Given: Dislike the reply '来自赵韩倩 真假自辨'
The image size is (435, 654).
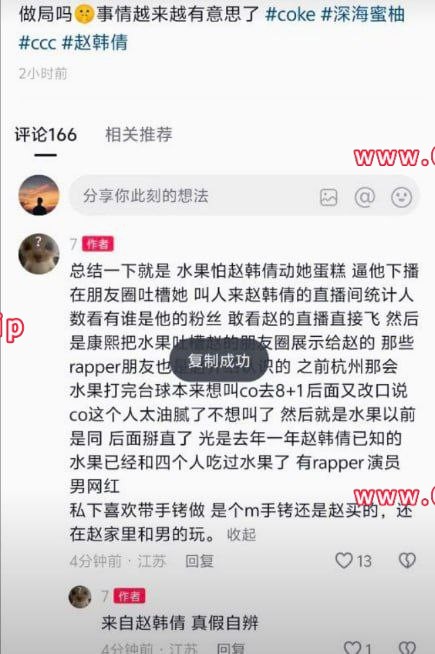Looking at the screenshot, I should click(x=407, y=647).
